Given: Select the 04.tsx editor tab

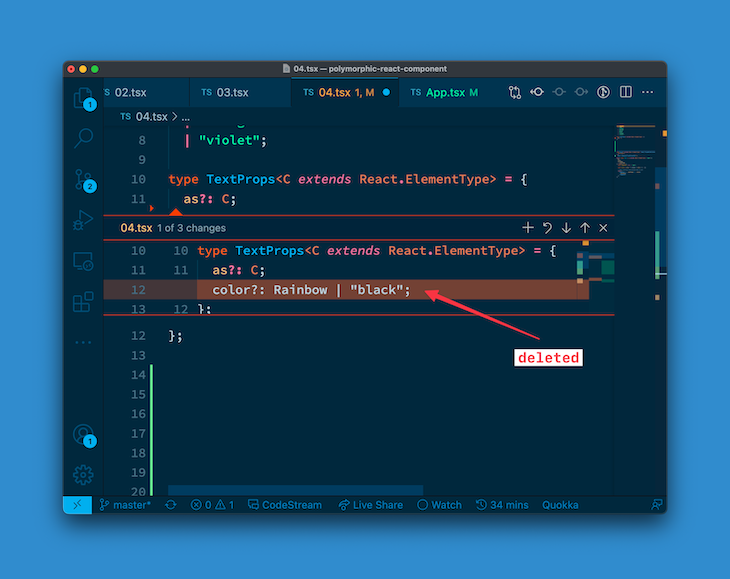Looking at the screenshot, I should tap(345, 92).
